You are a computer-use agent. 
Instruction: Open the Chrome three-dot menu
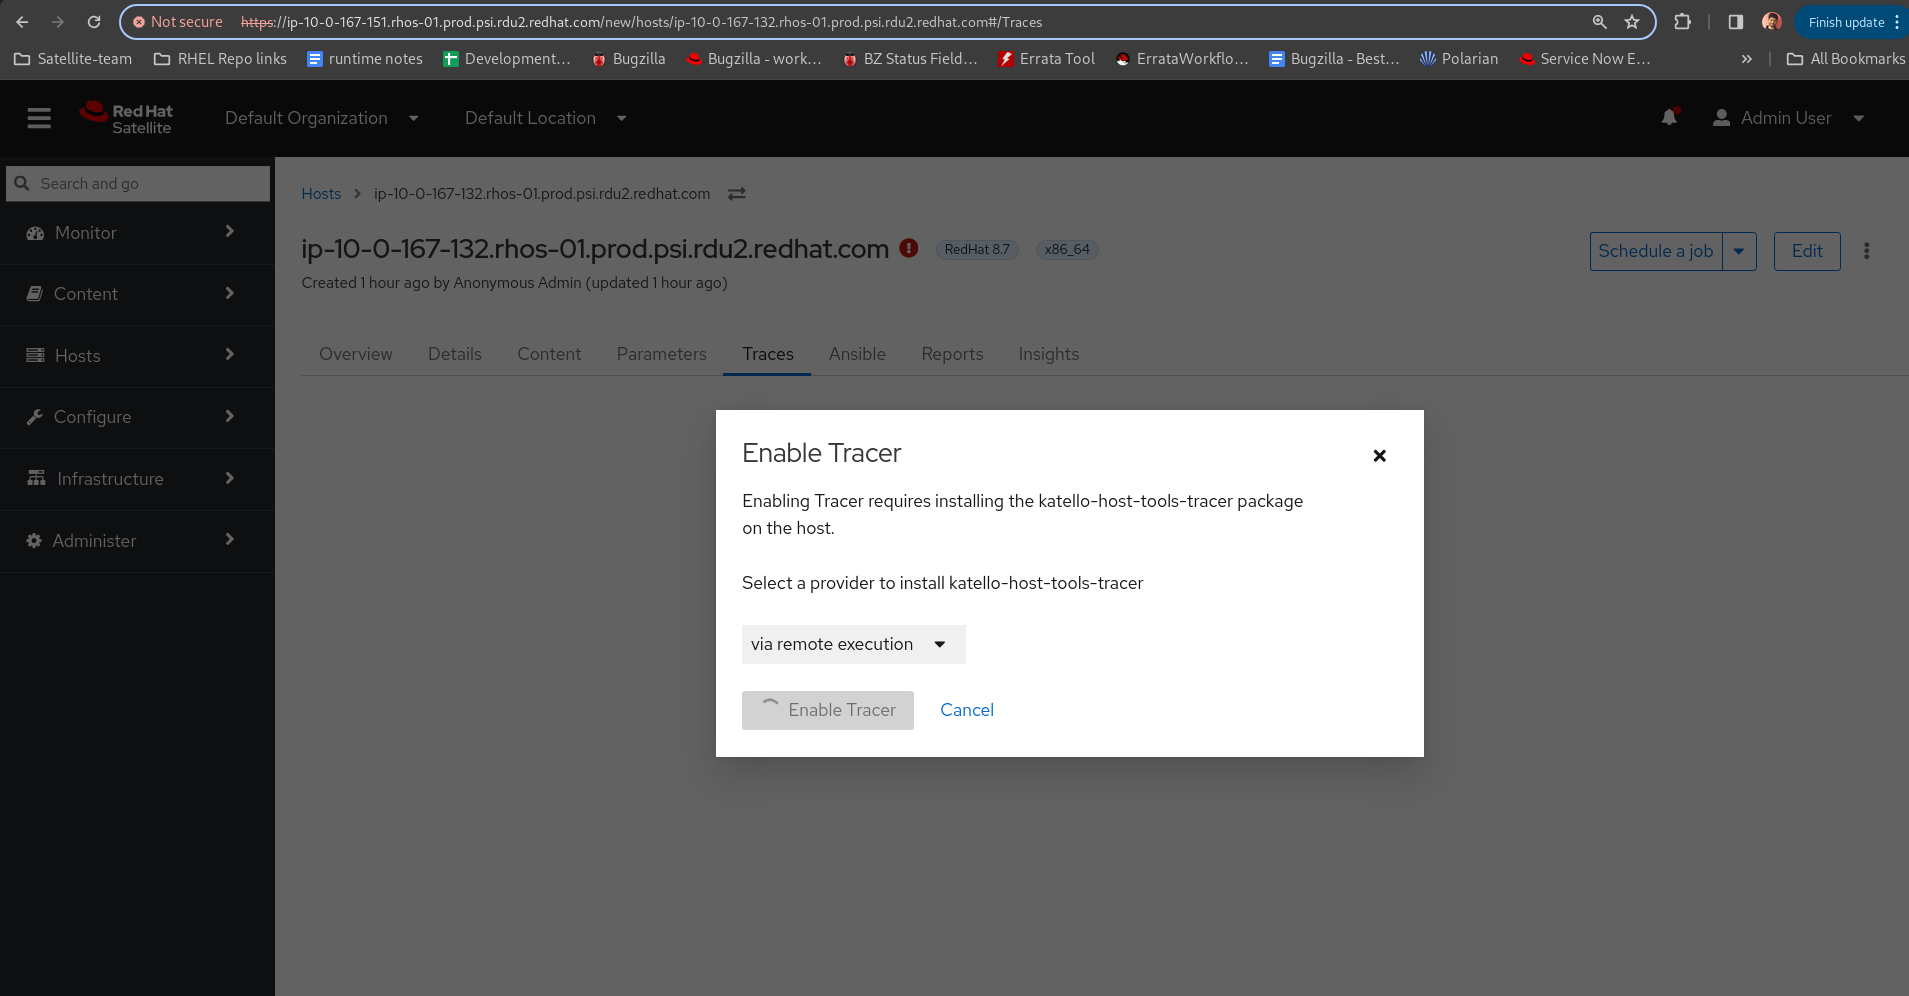click(x=1897, y=22)
